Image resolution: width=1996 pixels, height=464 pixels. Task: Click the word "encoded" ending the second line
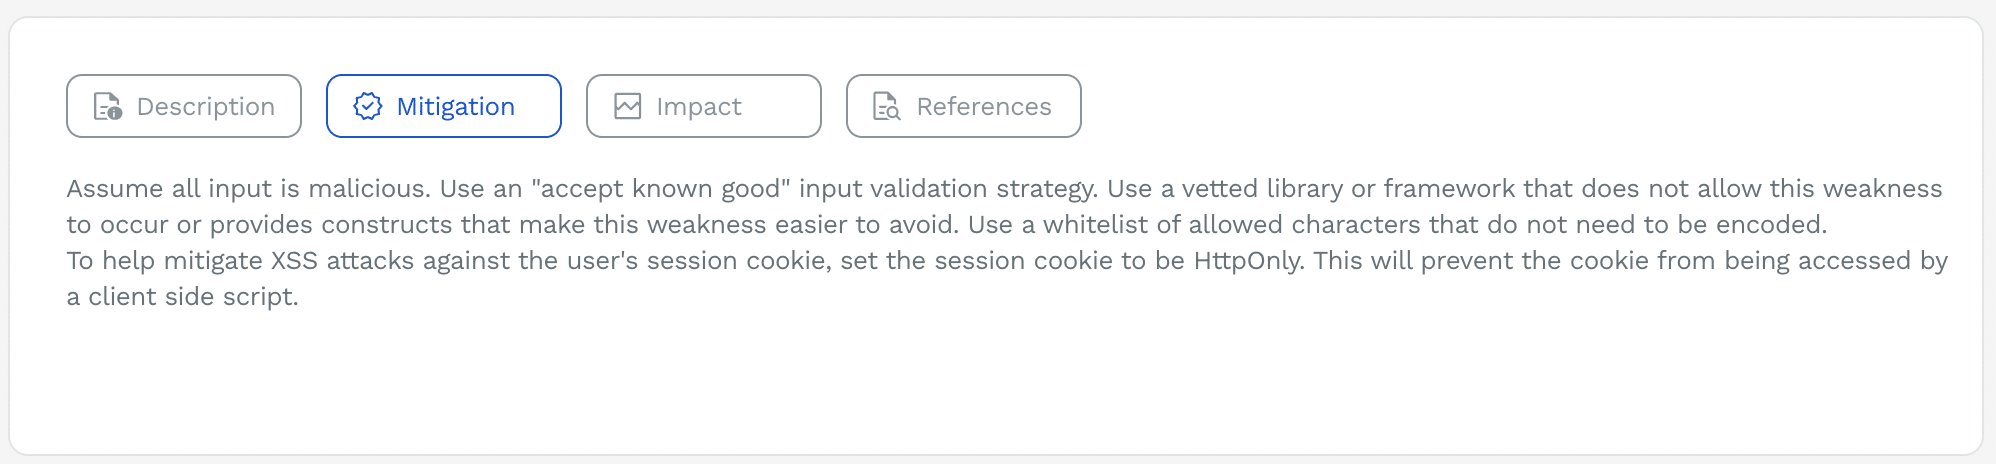tap(1769, 225)
